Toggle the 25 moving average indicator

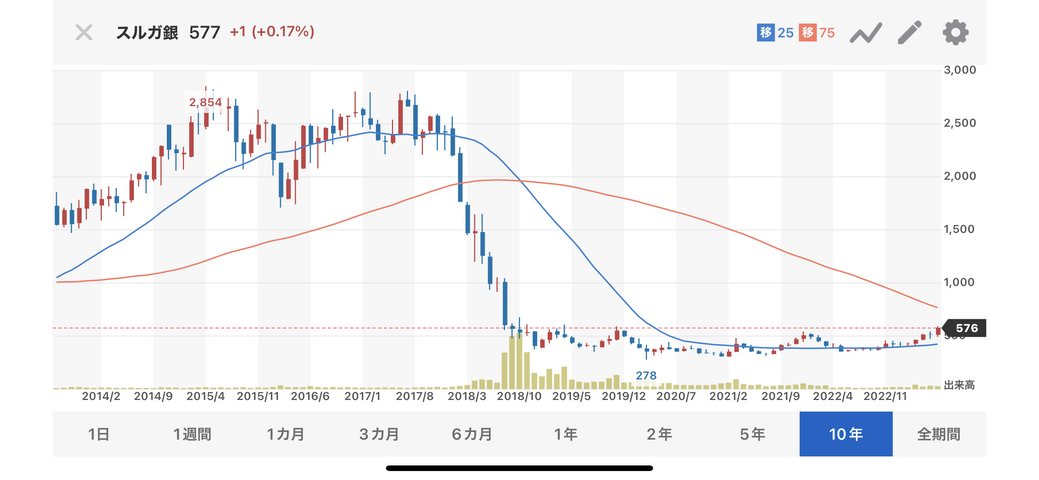[775, 32]
